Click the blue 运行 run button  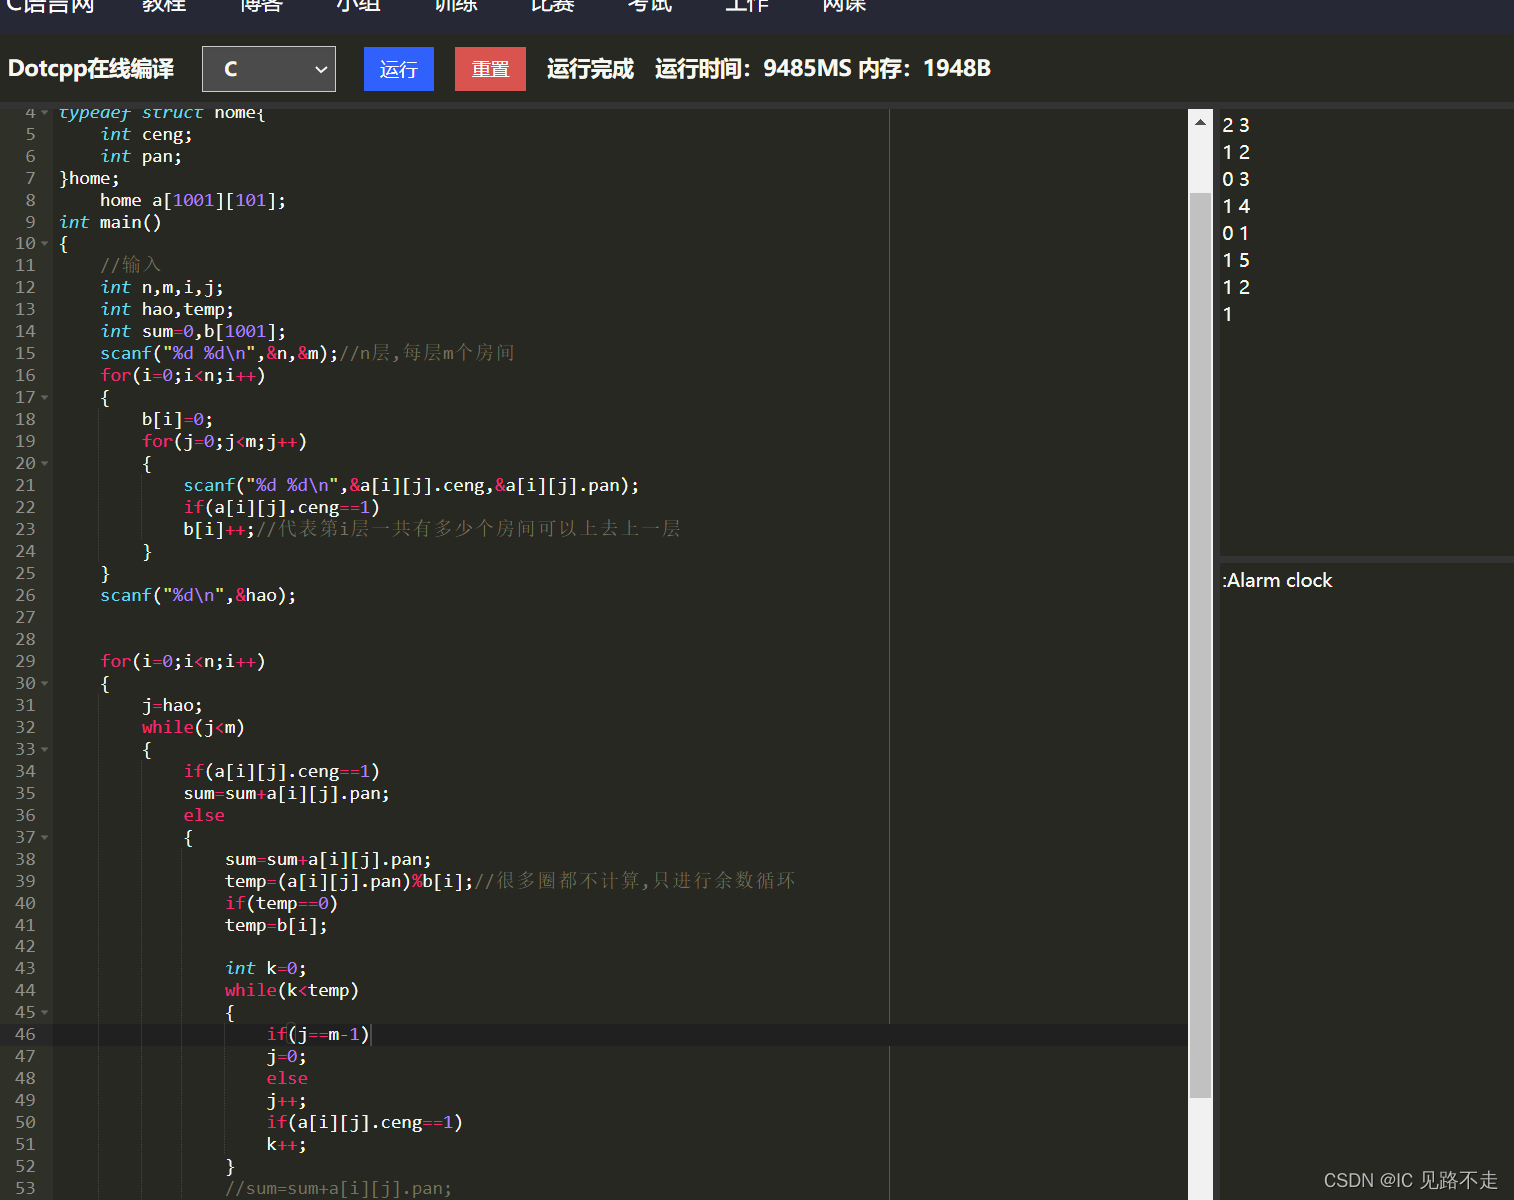click(398, 68)
